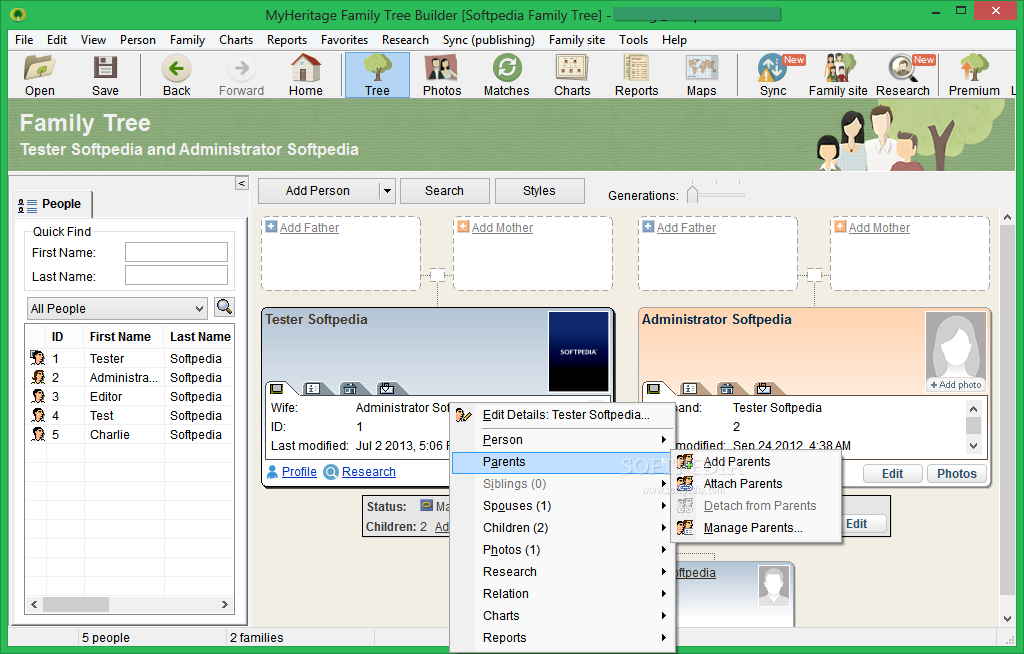
Task: Click Photos button on Administrator card
Action: coord(957,474)
